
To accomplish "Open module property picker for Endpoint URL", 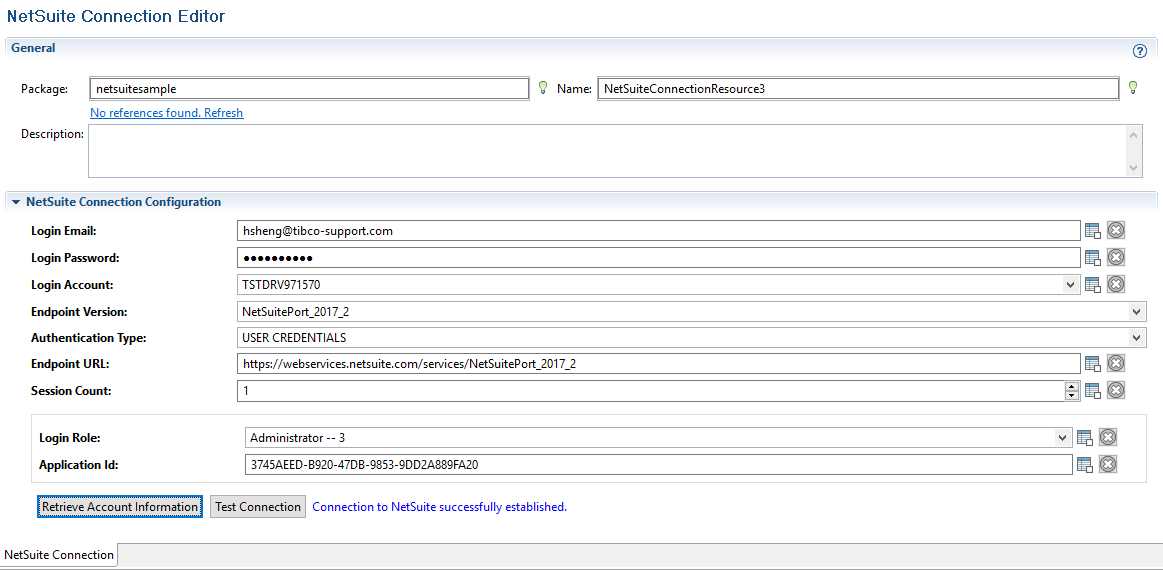I will [x=1093, y=364].
